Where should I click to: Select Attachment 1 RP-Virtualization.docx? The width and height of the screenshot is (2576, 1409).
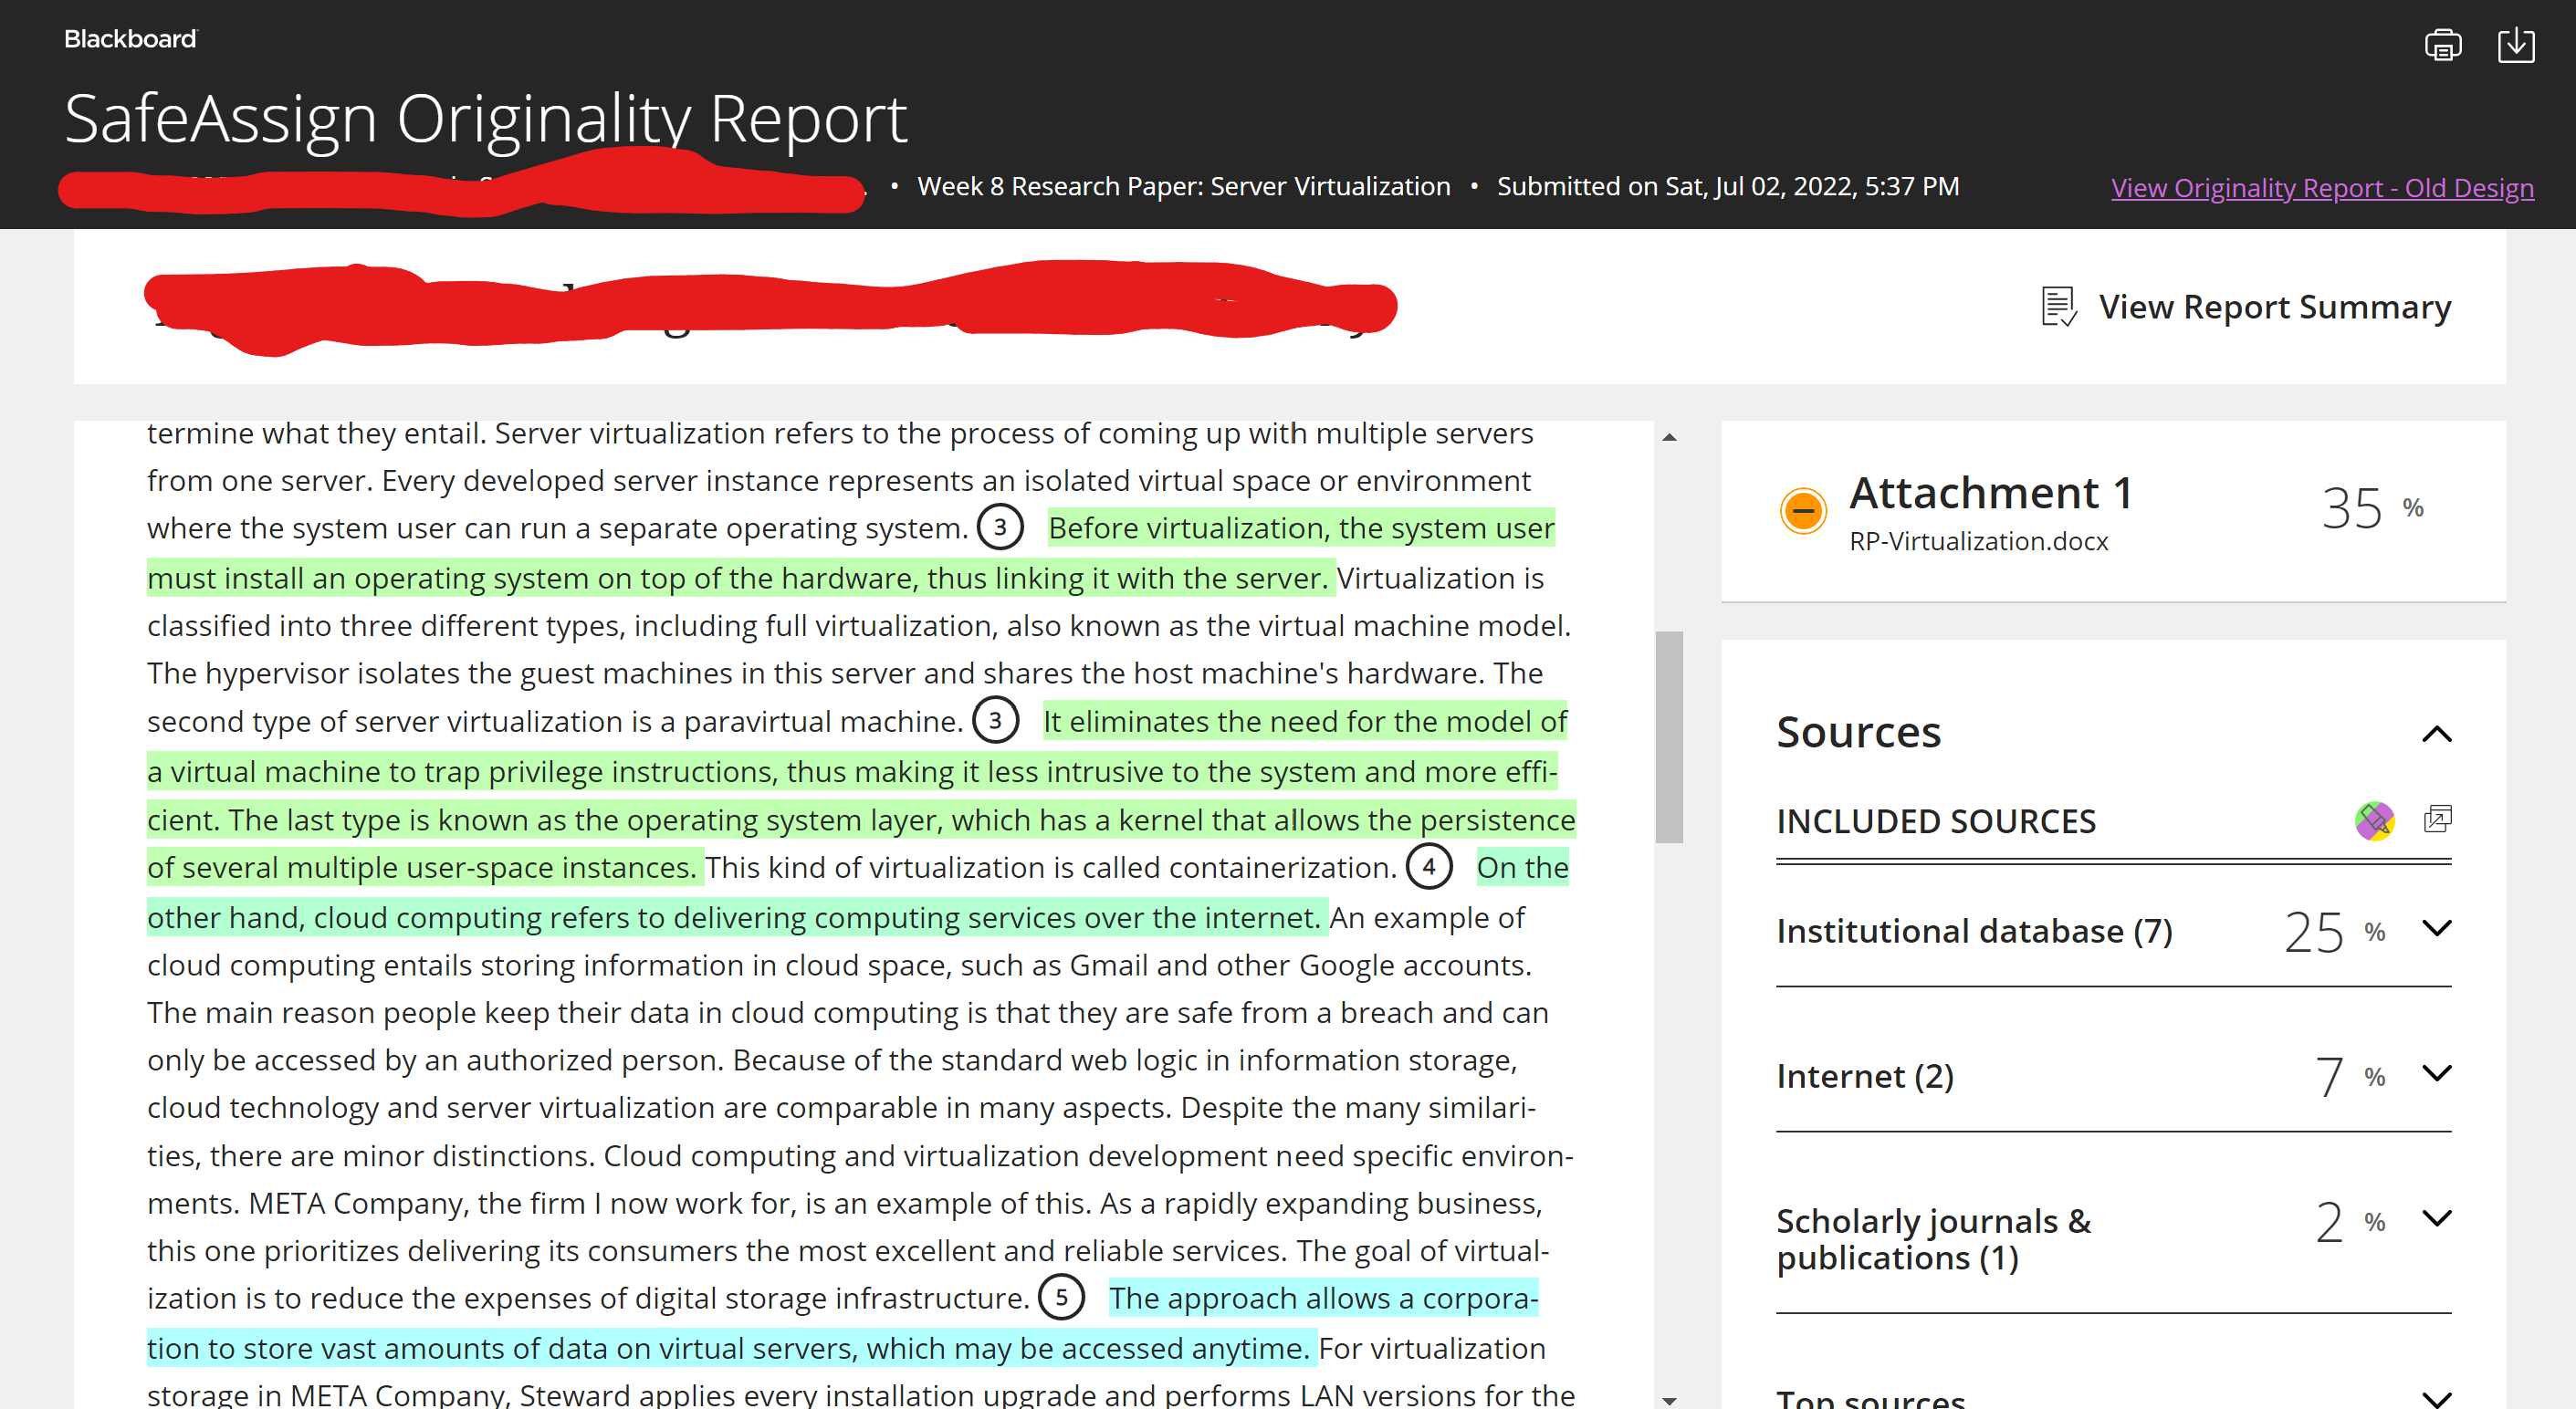coord(2113,512)
